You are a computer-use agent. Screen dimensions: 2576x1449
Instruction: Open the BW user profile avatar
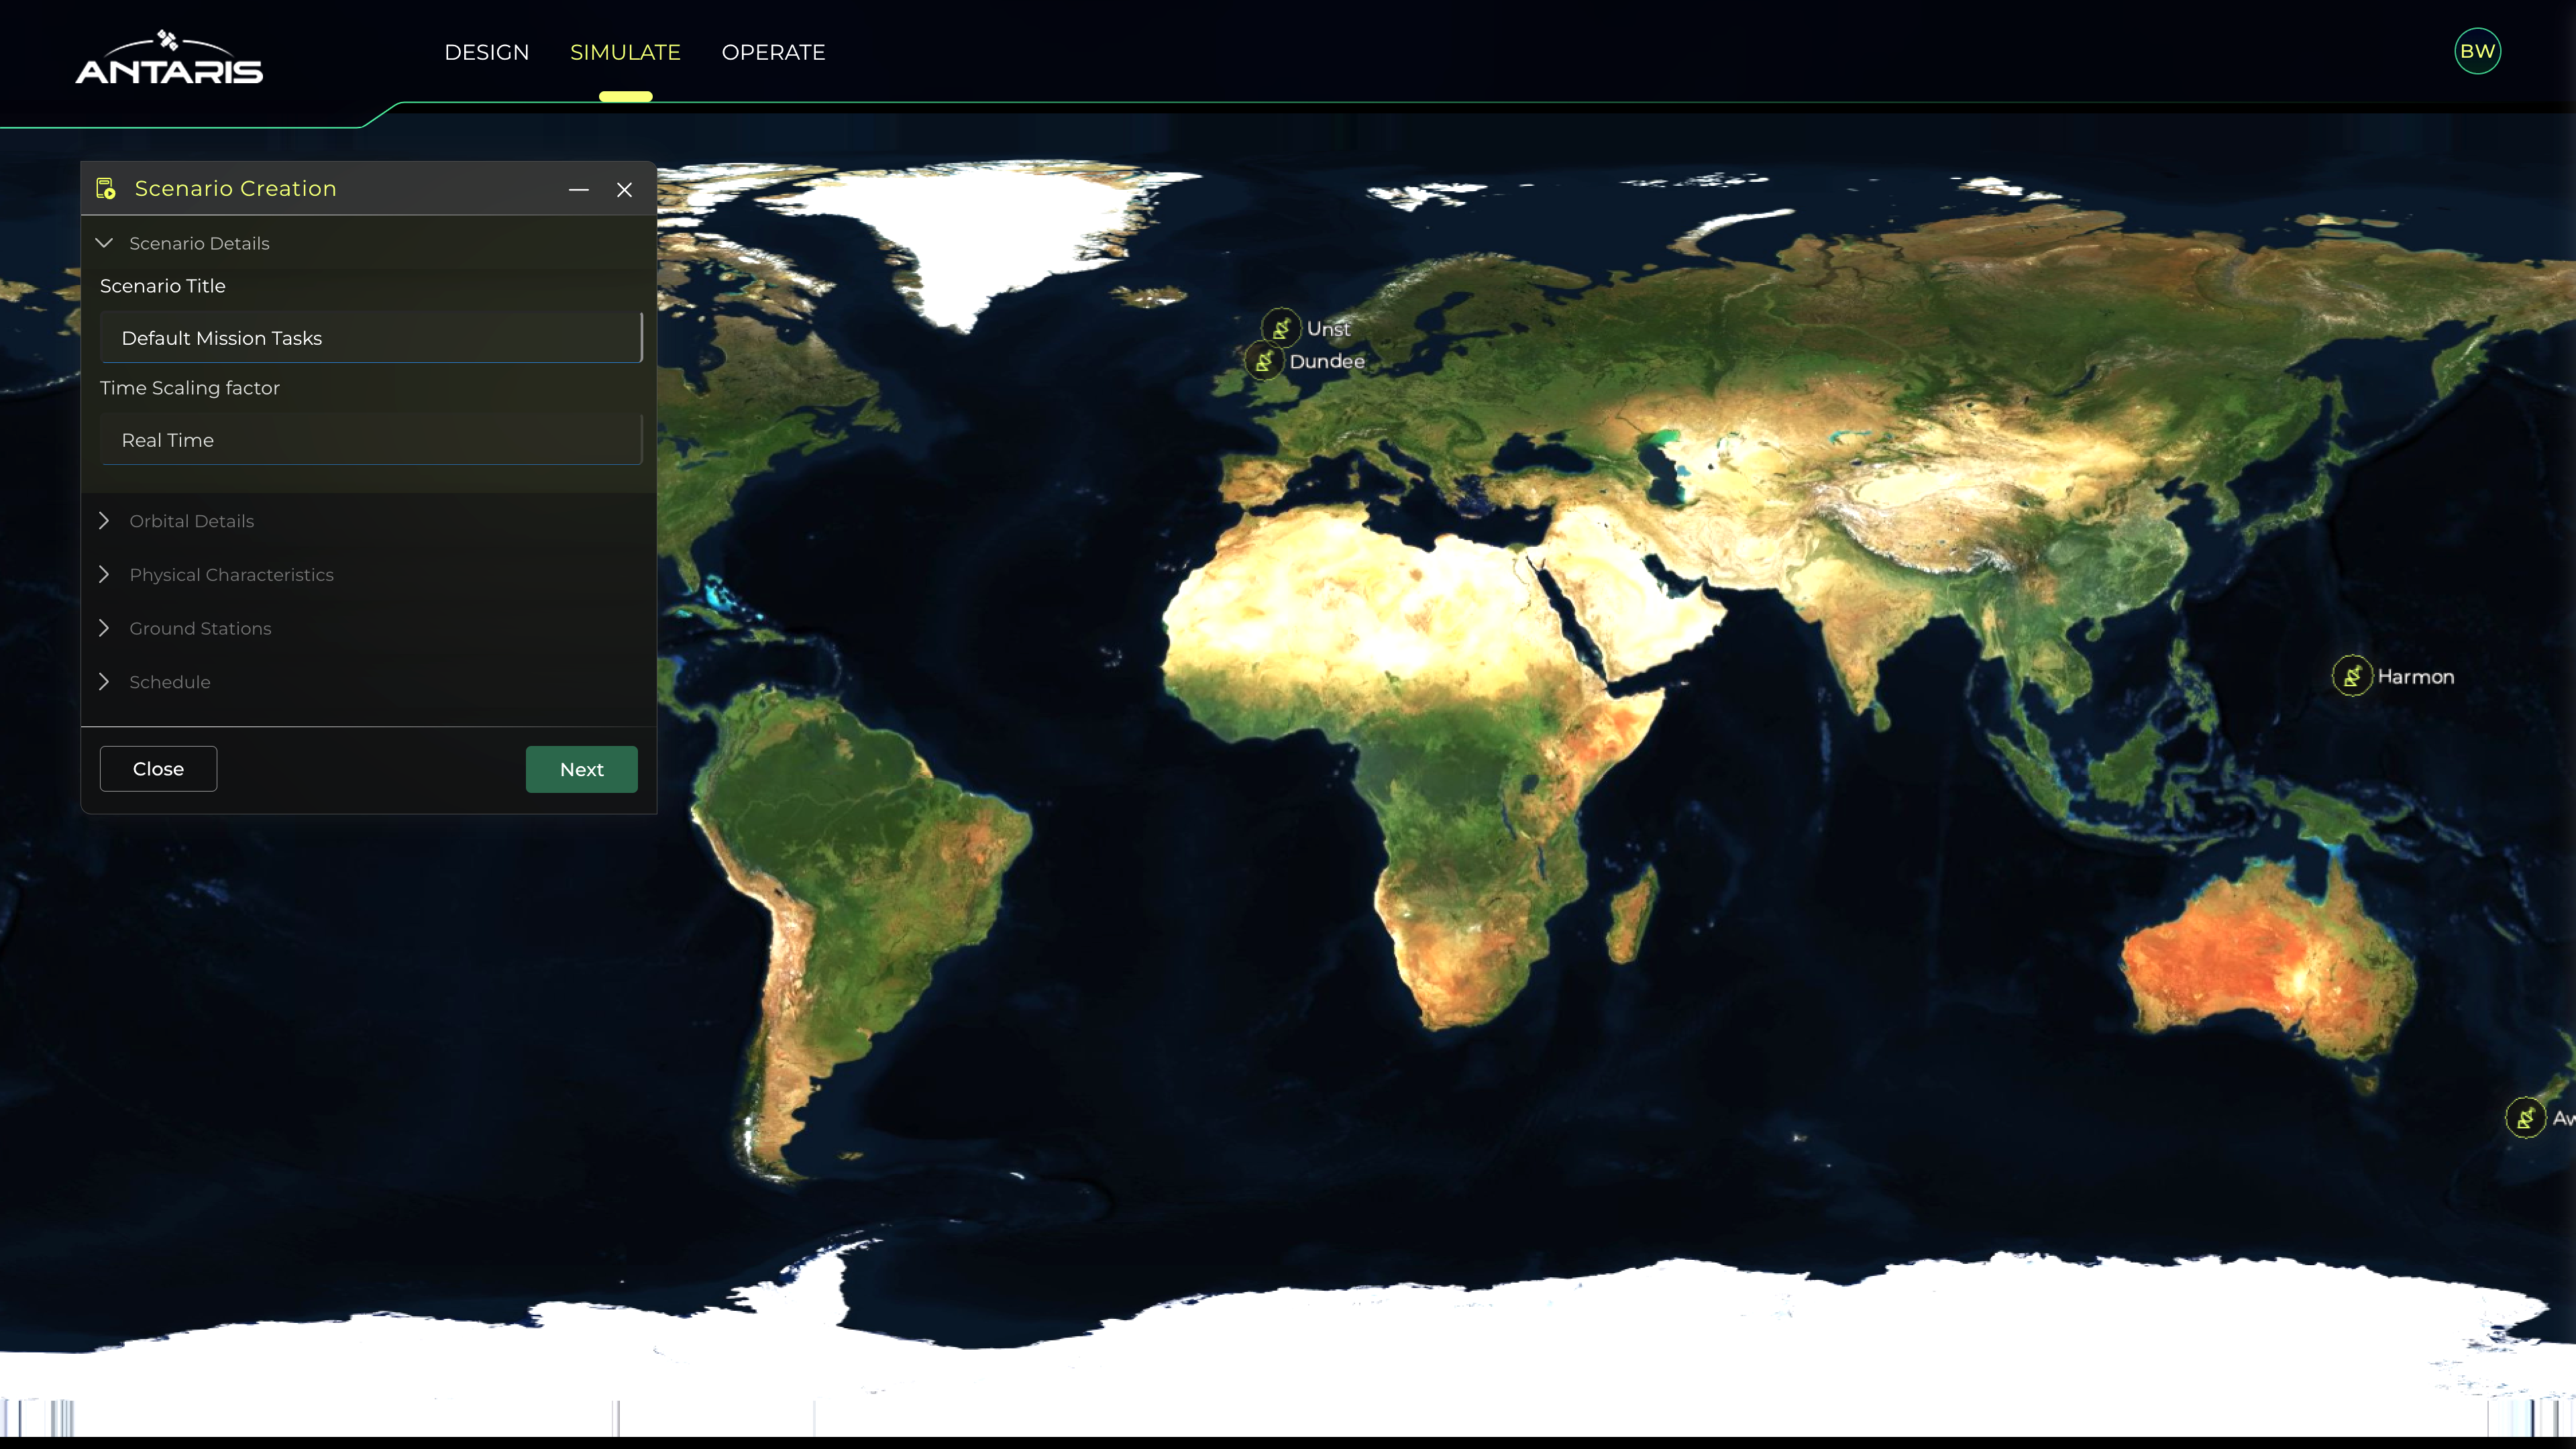(x=2478, y=51)
